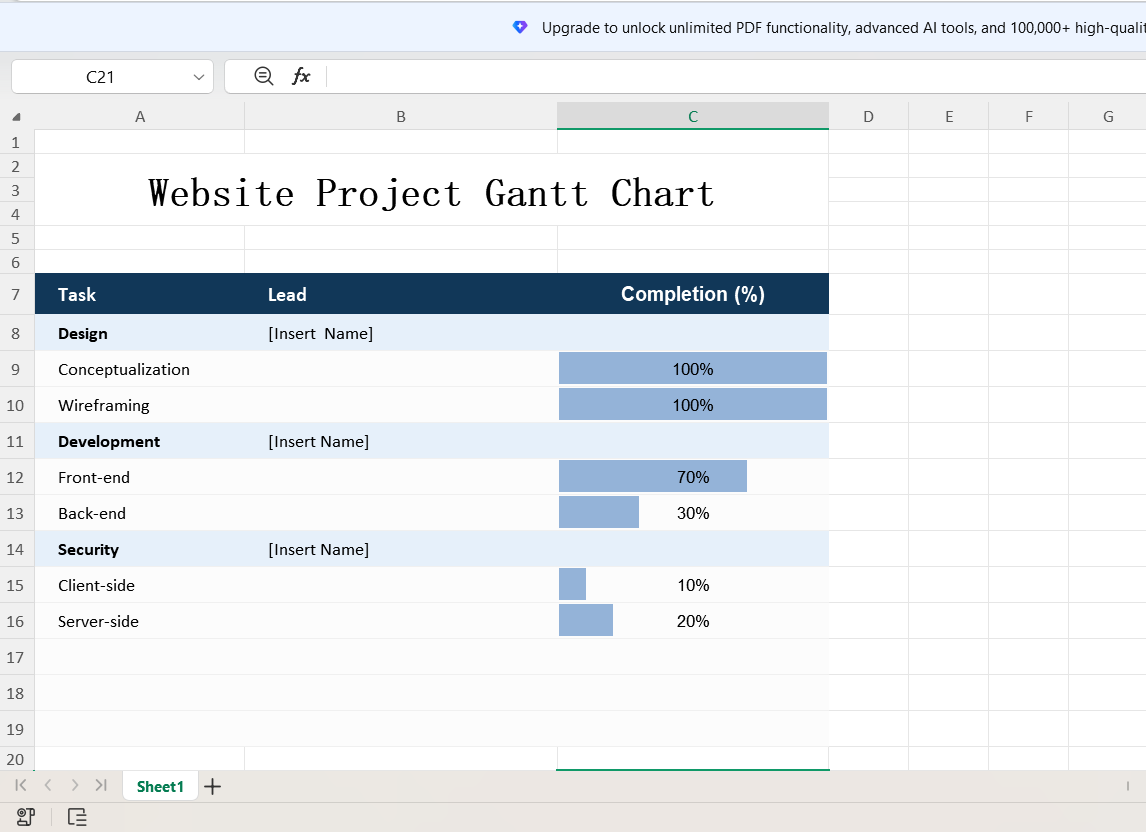
Task: Select the Back-end cell
Action: (x=140, y=513)
